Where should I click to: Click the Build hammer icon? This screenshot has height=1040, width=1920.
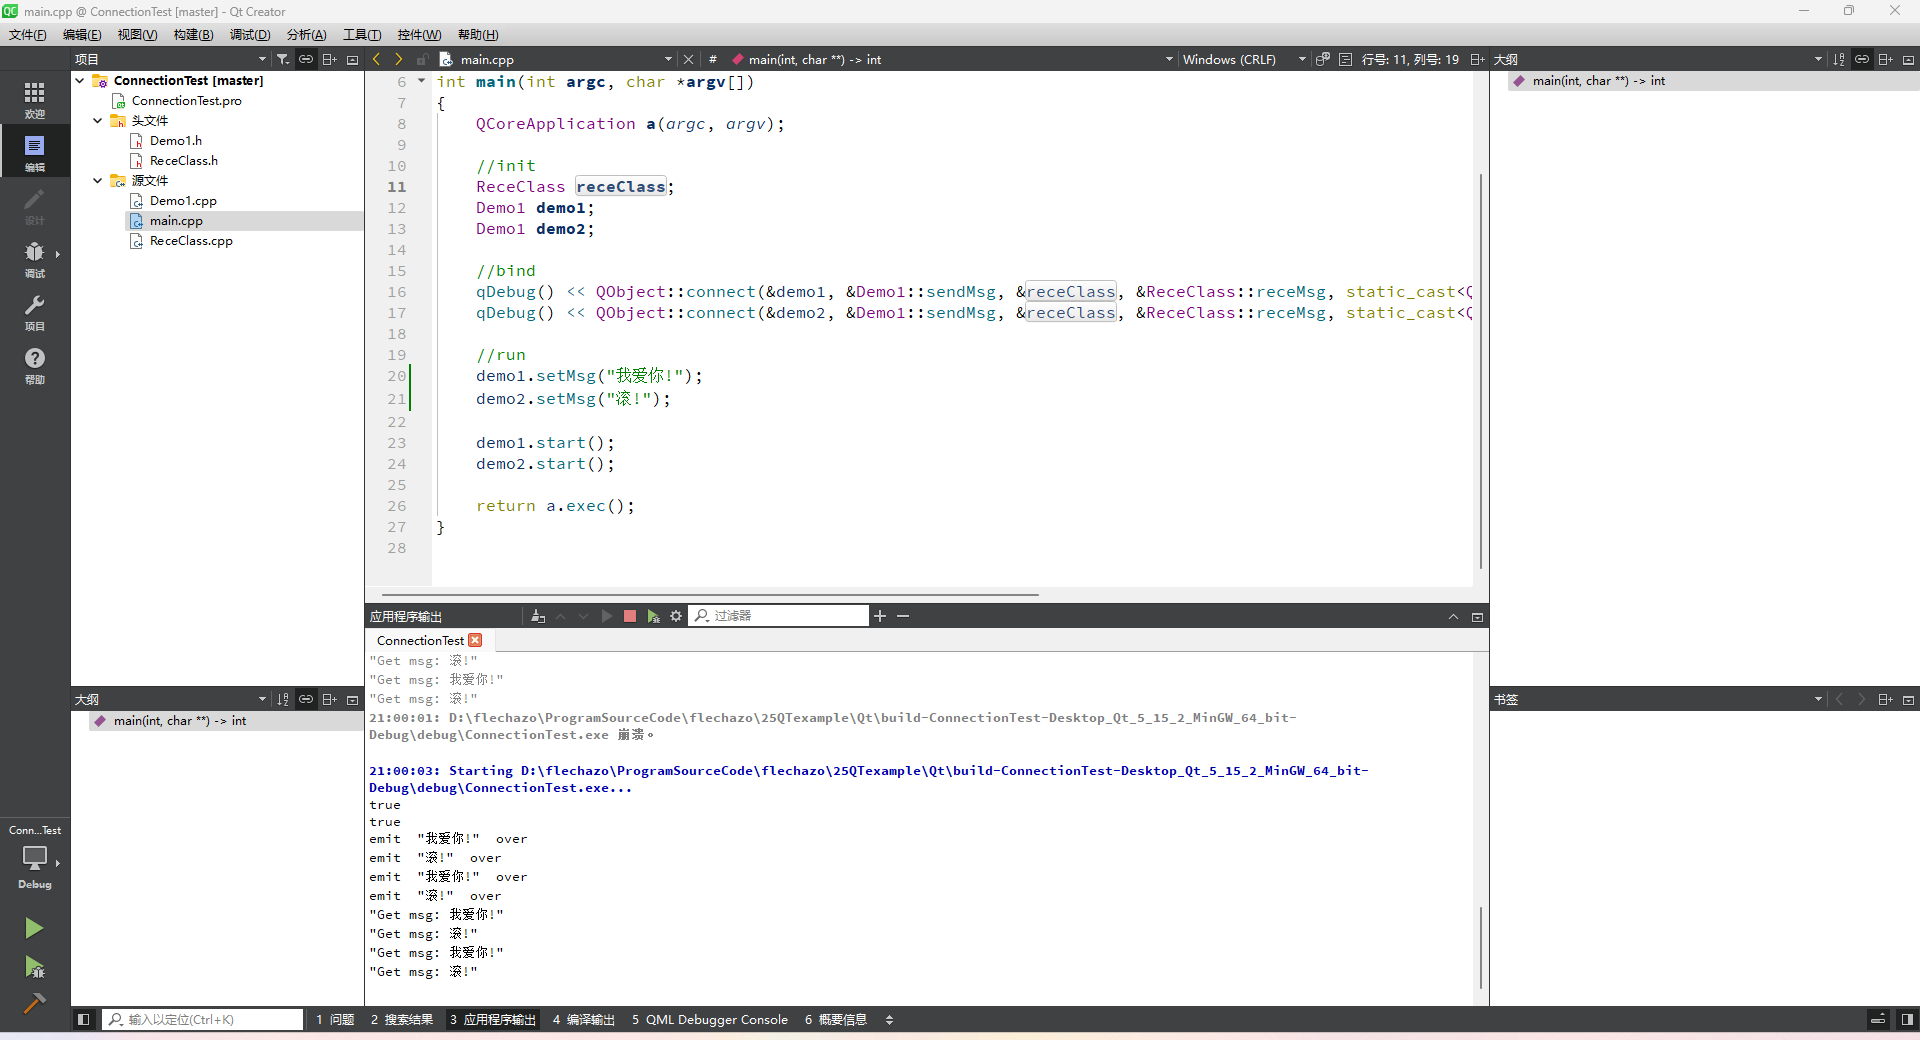point(34,1002)
